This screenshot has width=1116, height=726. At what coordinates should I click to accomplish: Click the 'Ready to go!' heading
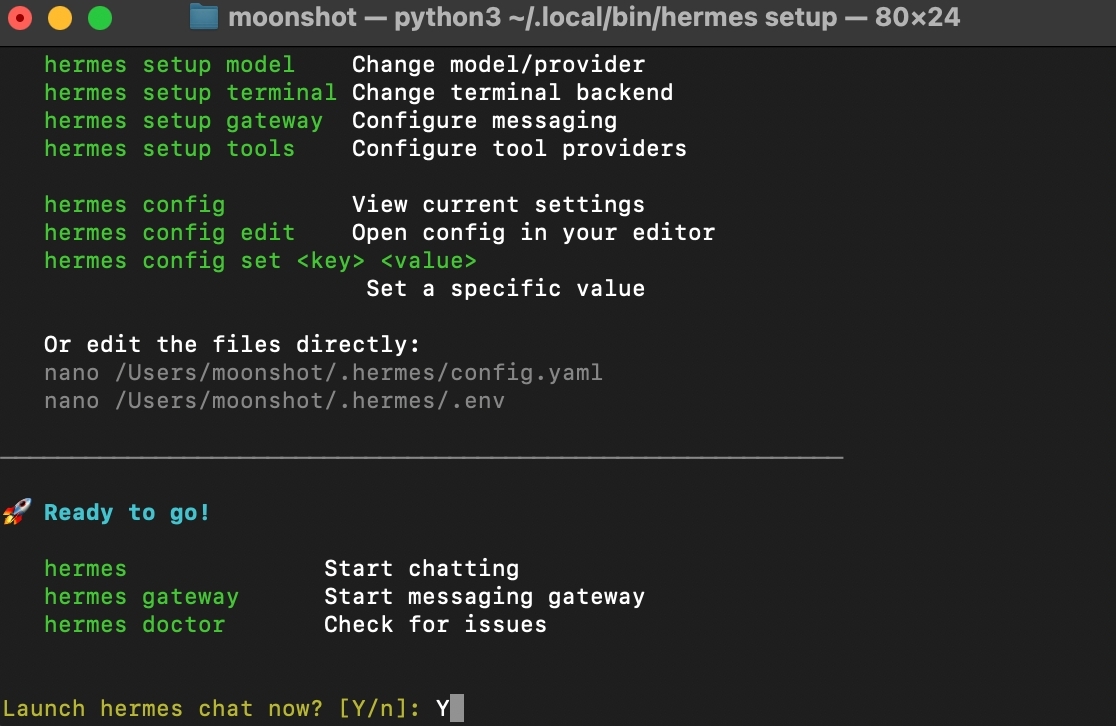coord(127,513)
